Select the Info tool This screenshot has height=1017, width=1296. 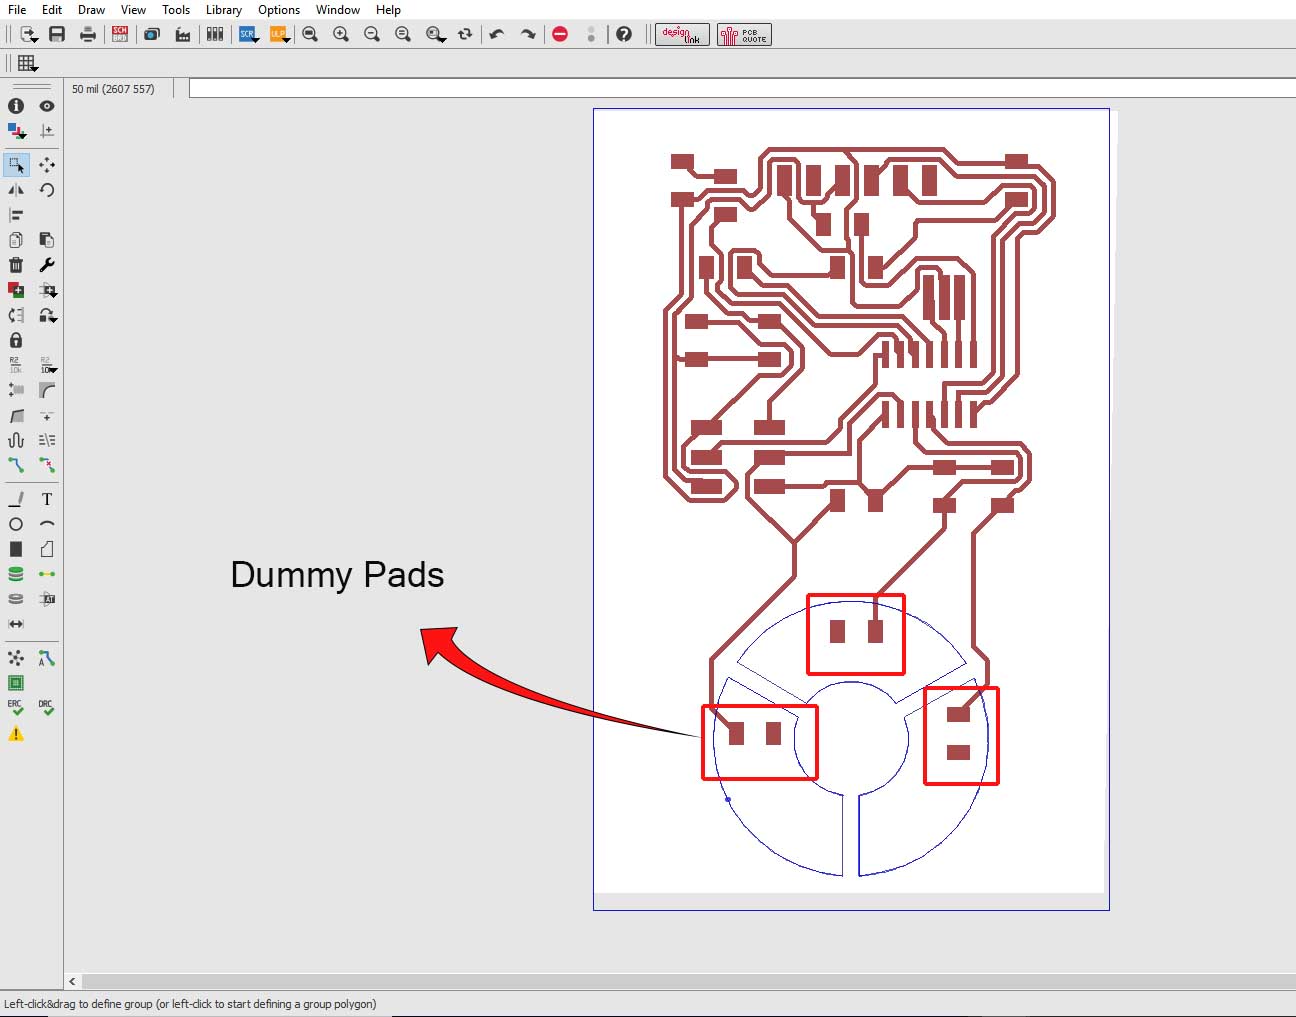click(x=16, y=106)
